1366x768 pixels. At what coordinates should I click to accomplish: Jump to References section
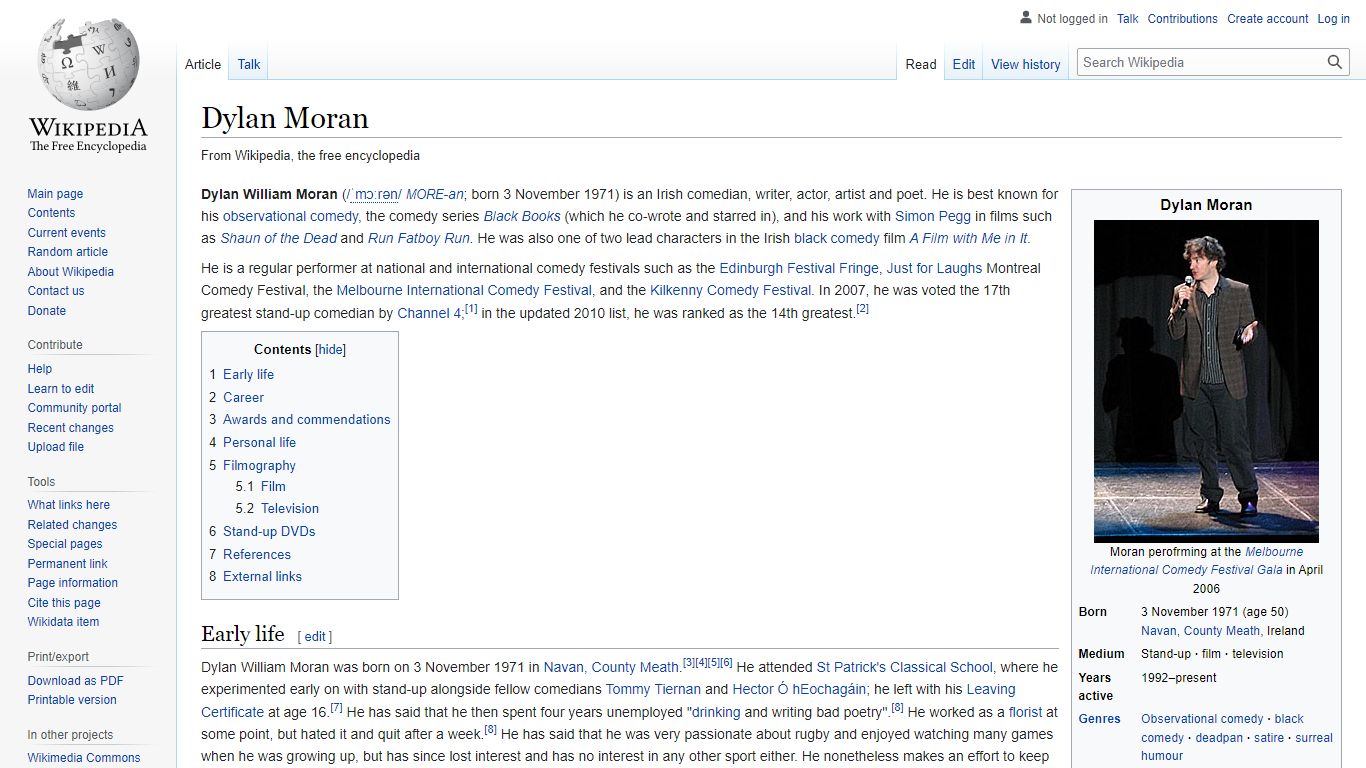tap(257, 555)
